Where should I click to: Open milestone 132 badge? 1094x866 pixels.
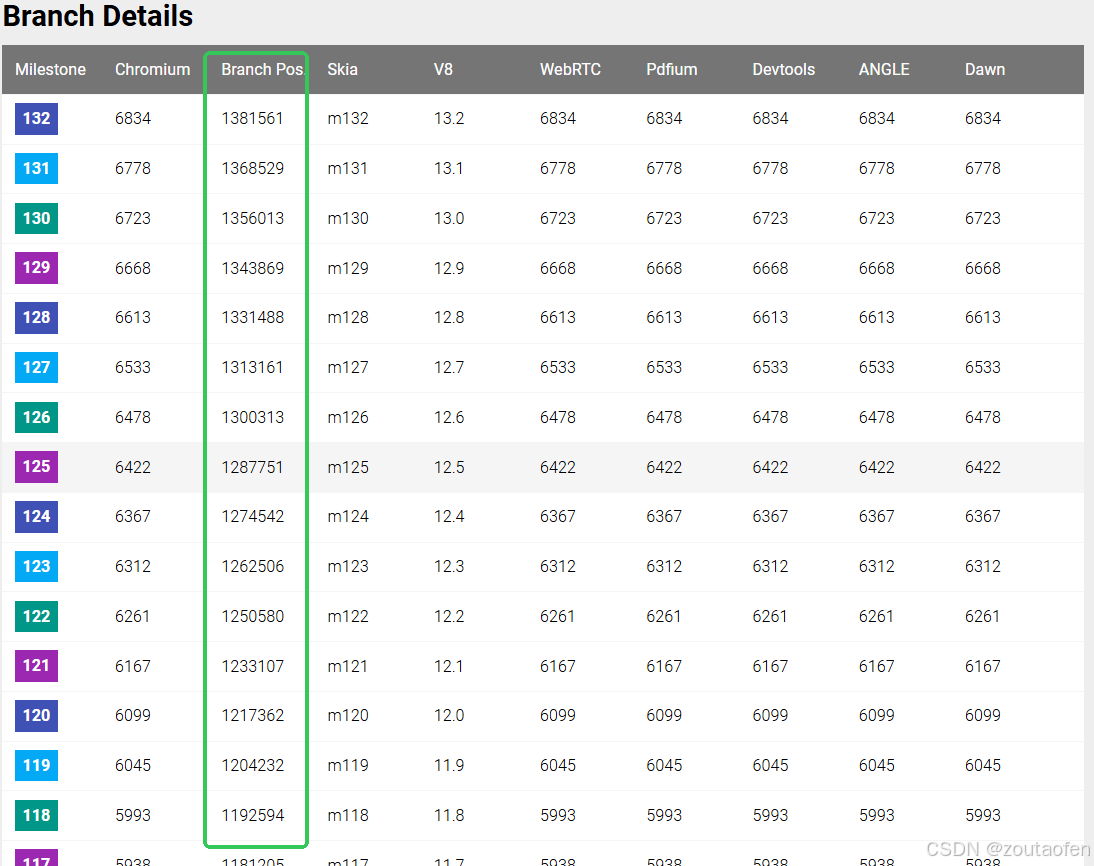pyautogui.click(x=36, y=119)
